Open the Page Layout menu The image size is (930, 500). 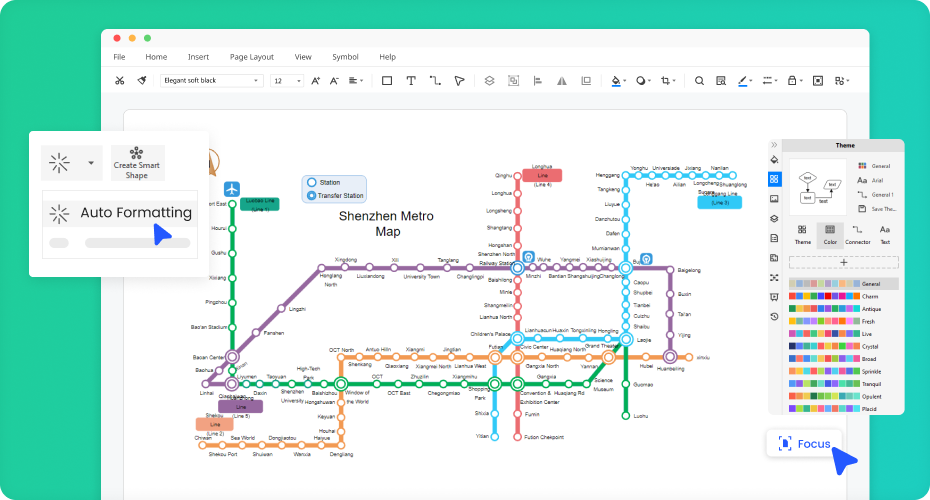pos(251,57)
